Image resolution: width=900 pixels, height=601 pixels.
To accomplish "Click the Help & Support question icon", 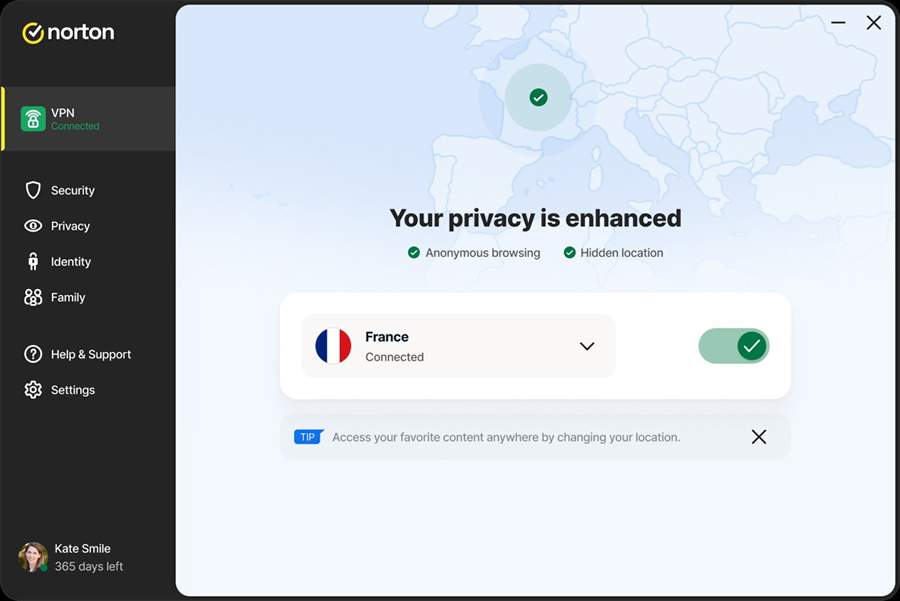I will 33,354.
